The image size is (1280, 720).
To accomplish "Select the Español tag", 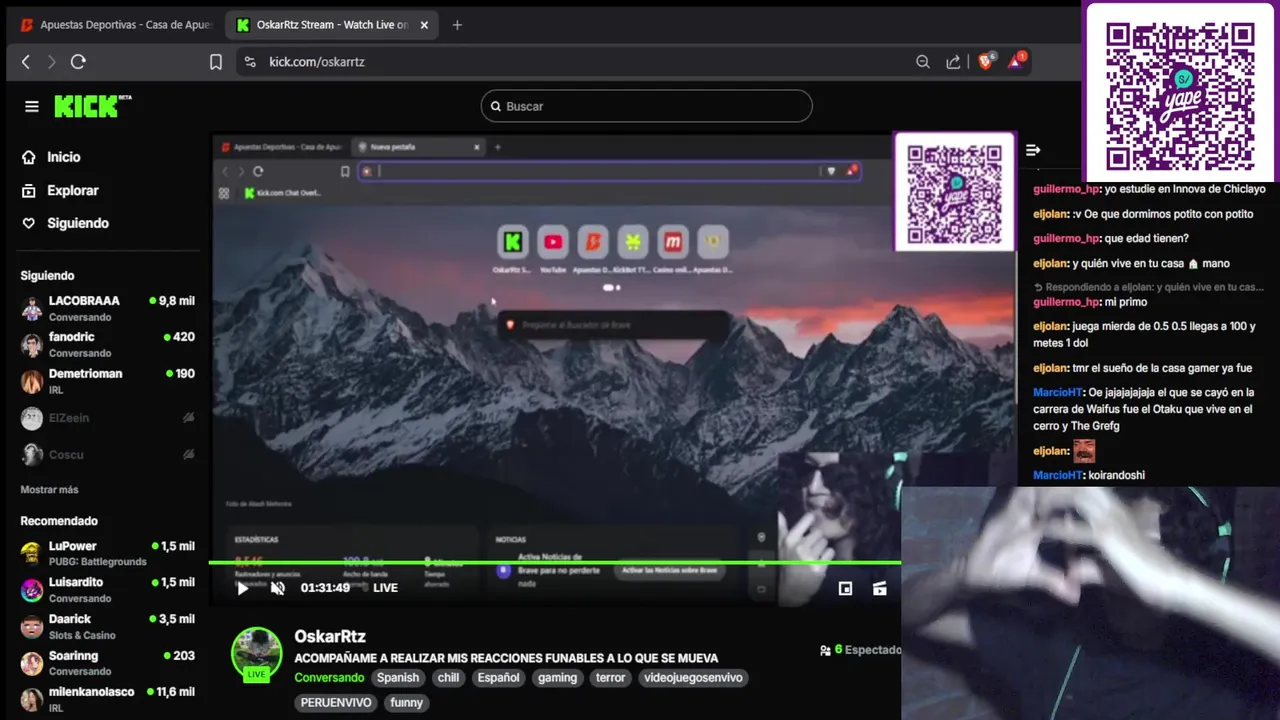I will (498, 678).
